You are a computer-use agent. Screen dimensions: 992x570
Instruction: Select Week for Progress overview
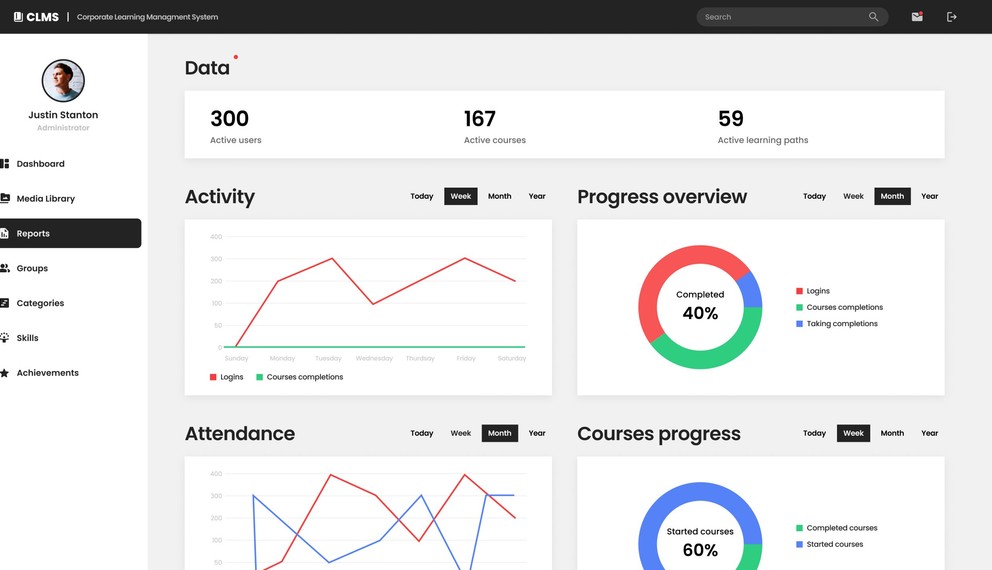(x=853, y=196)
